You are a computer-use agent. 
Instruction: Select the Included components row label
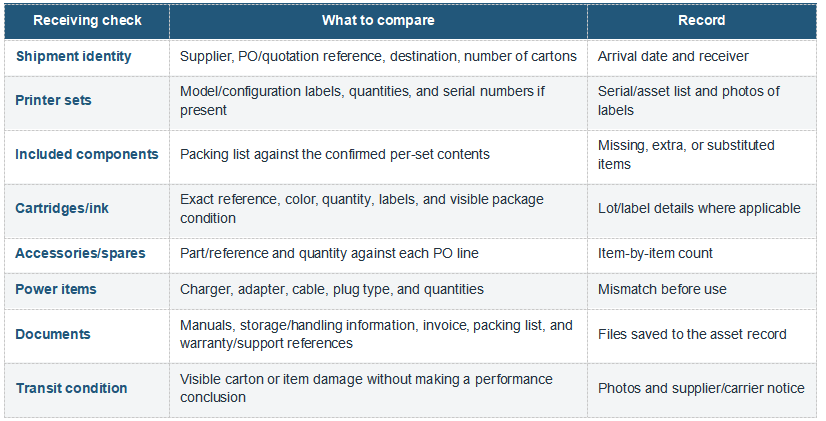87,154
